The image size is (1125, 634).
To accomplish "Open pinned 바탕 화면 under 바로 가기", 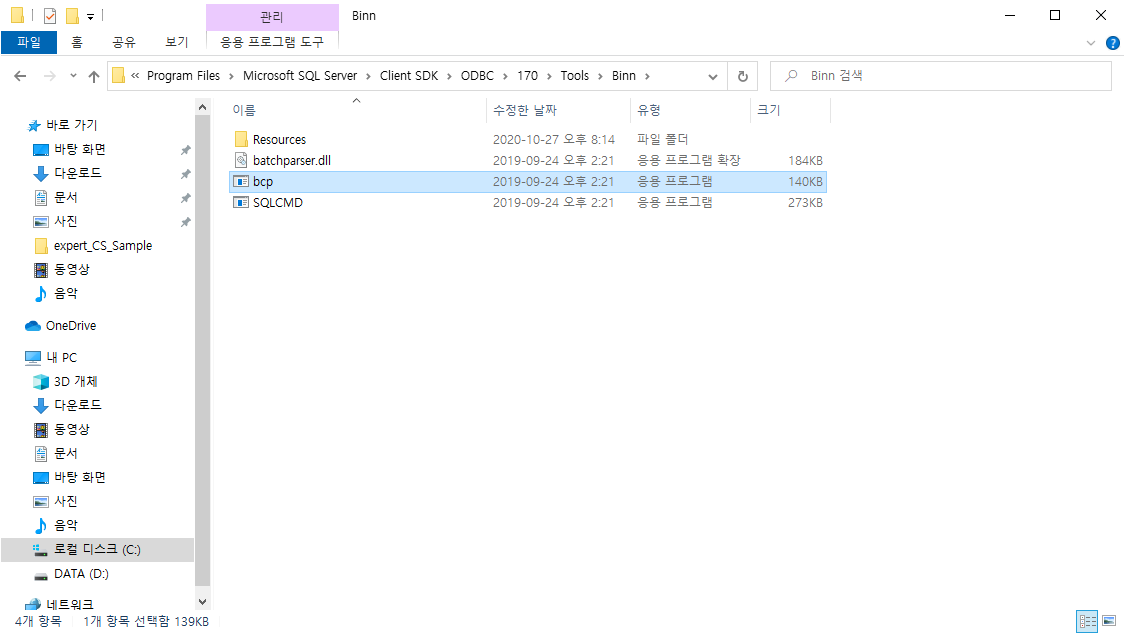I will click(x=80, y=149).
